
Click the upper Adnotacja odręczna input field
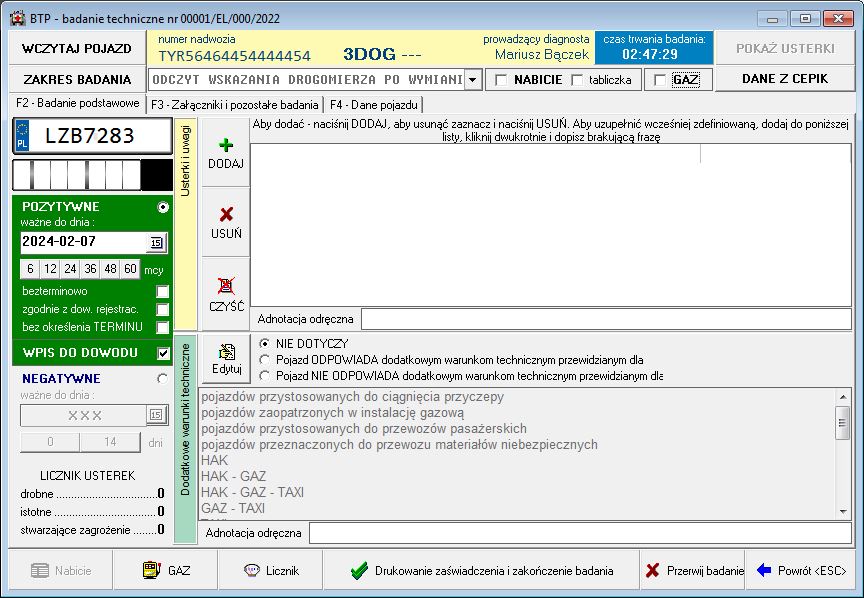pyautogui.click(x=606, y=319)
